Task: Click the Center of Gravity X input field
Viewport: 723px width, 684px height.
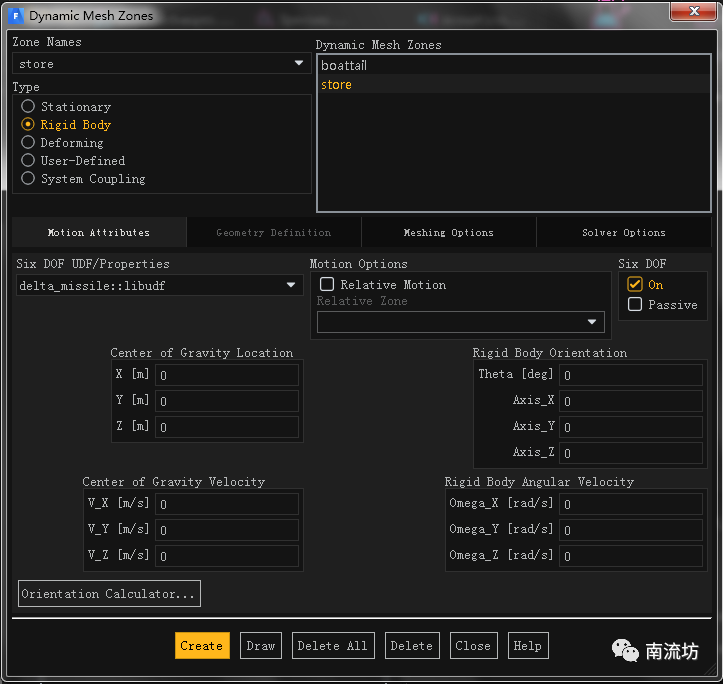Action: (227, 375)
